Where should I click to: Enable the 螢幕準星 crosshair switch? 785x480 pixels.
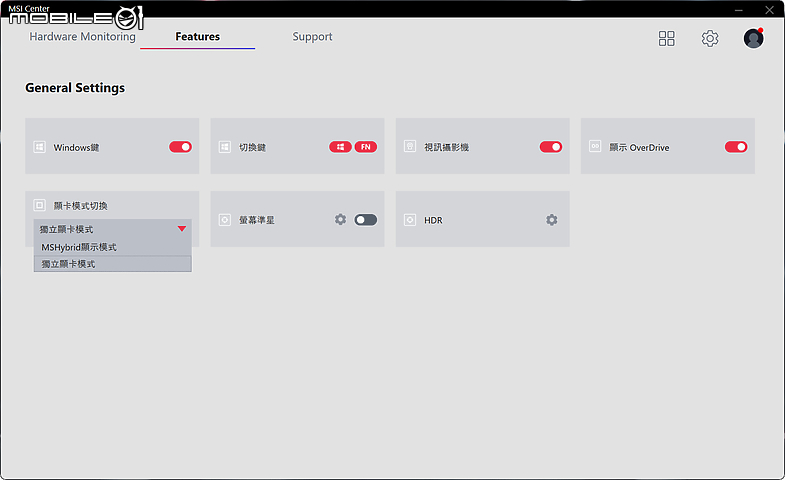(365, 220)
